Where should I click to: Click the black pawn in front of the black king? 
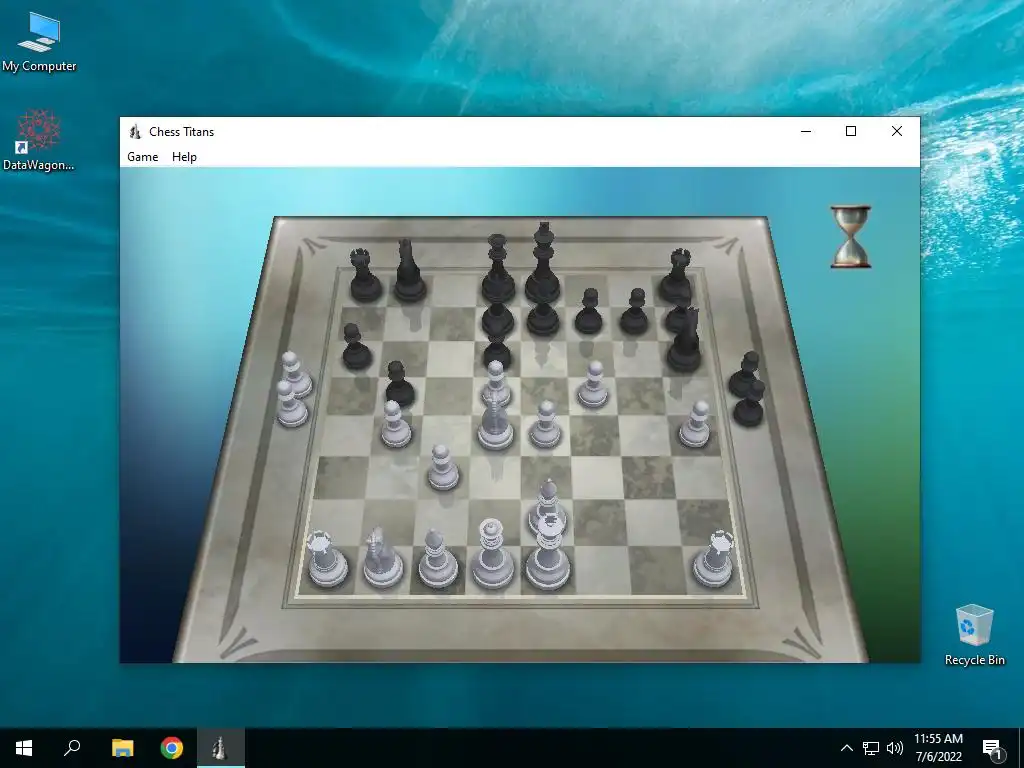(543, 317)
